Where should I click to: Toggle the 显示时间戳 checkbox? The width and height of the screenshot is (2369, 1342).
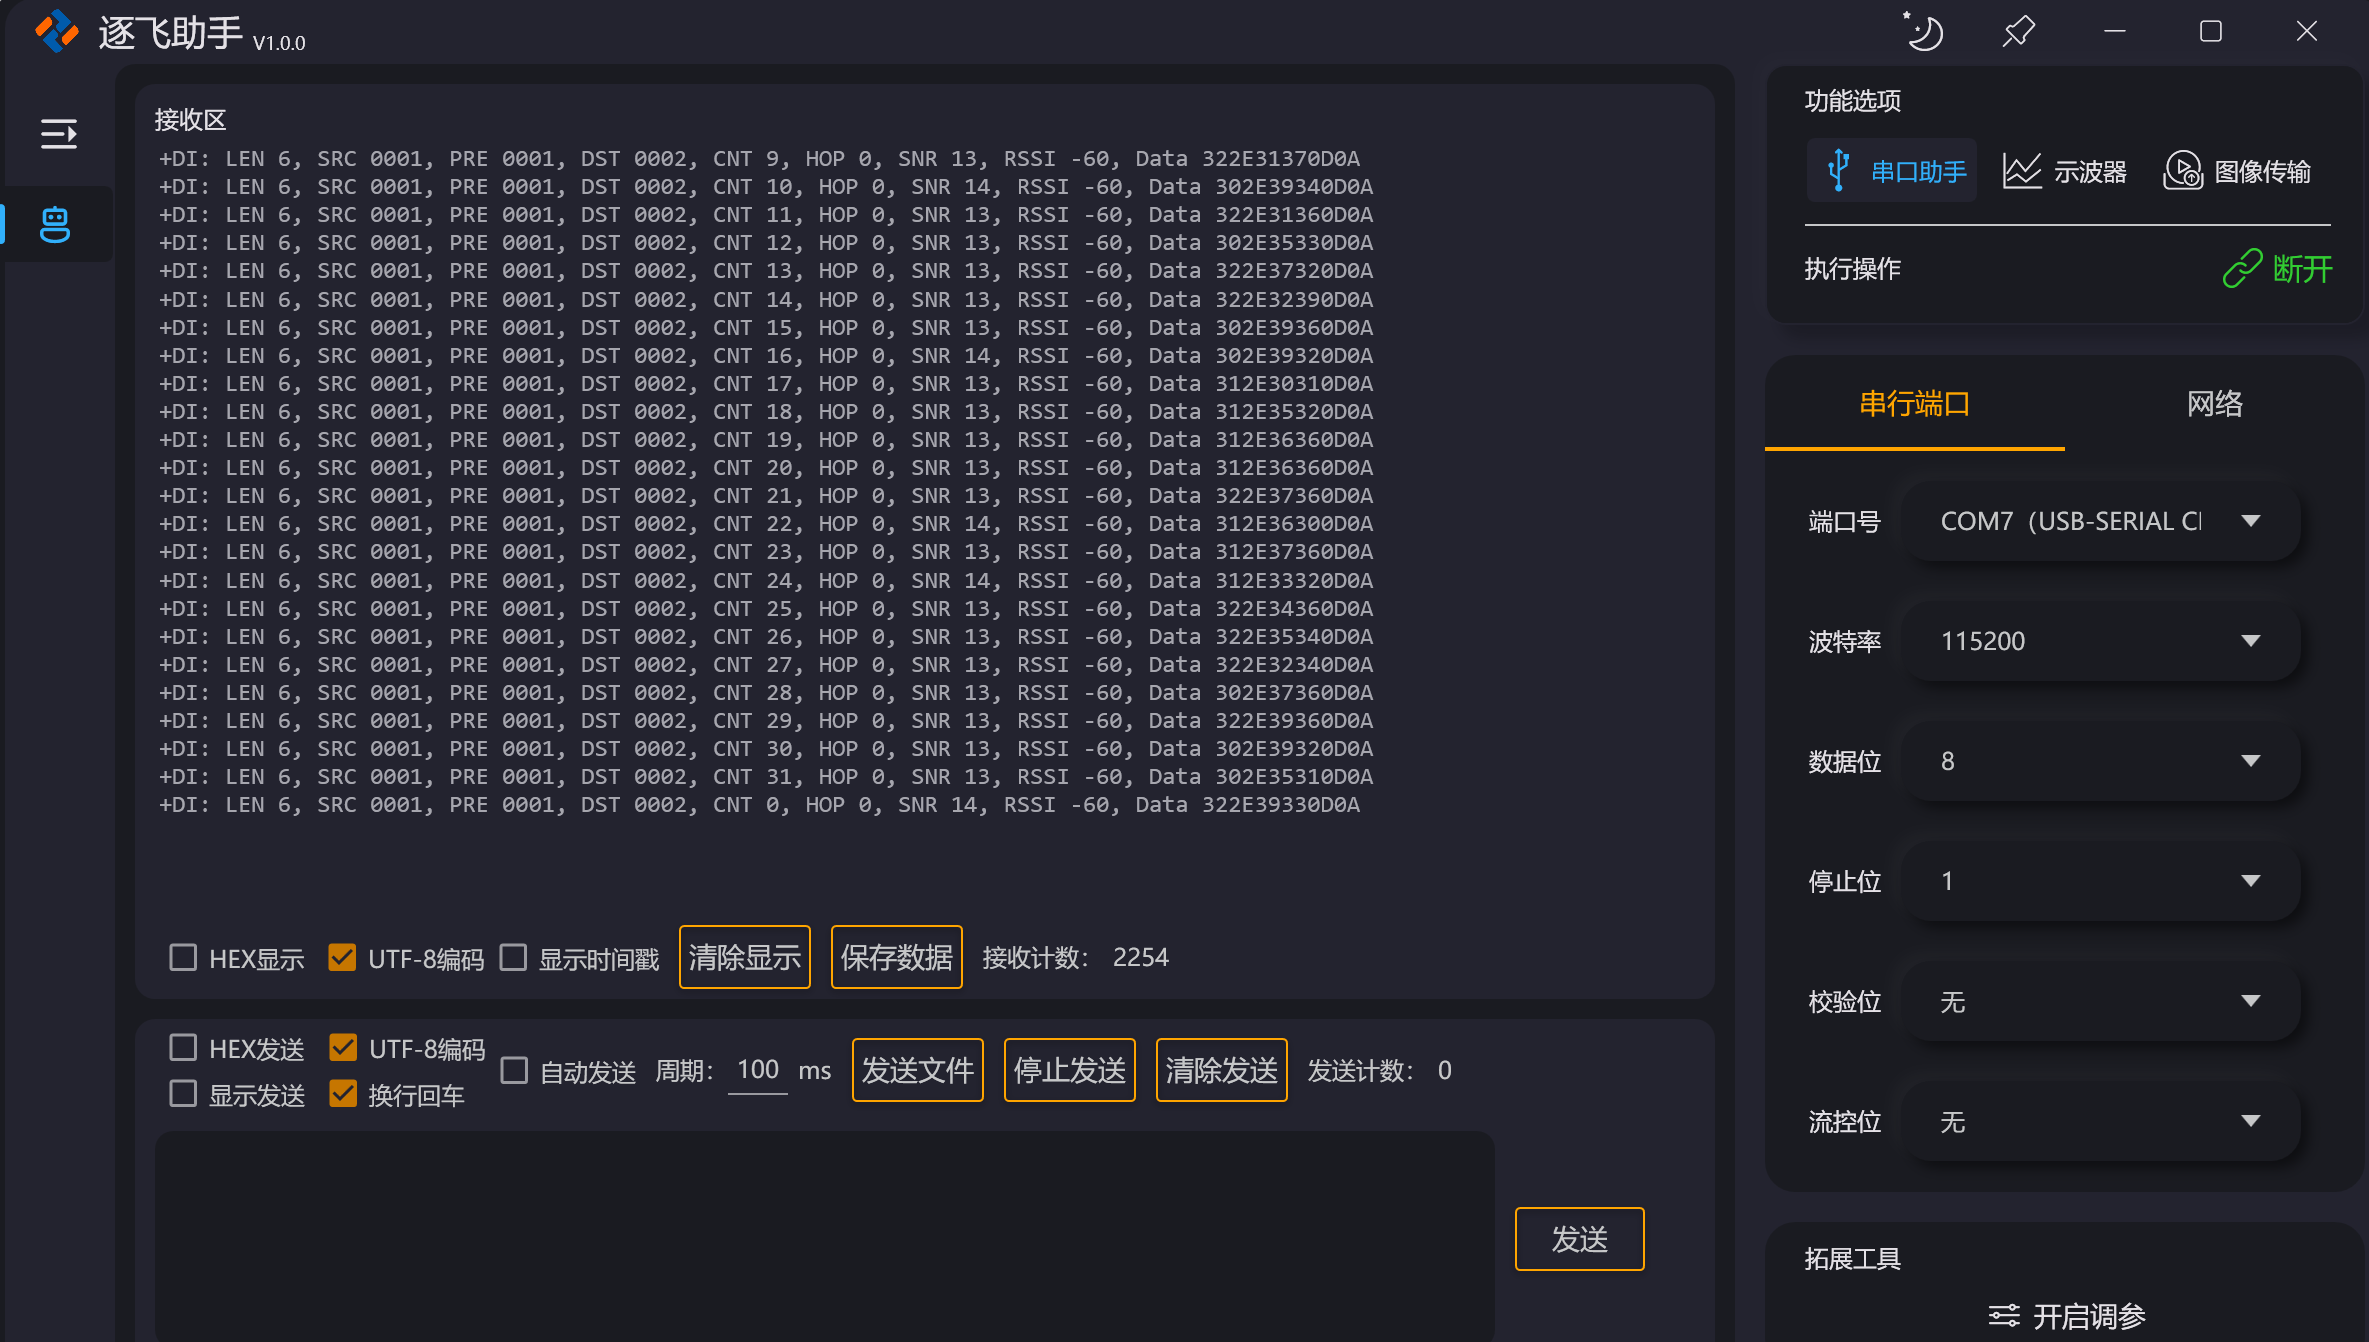point(514,958)
